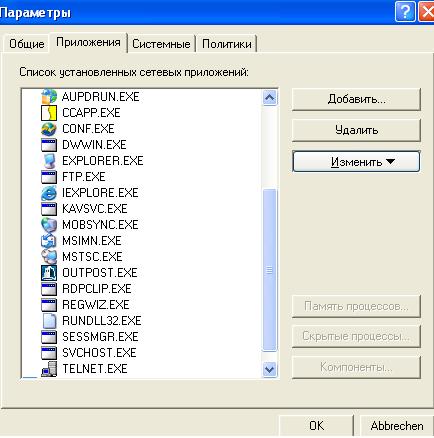Select CCAPP.EXE in the list
The width and height of the screenshot is (434, 438).
click(x=91, y=113)
